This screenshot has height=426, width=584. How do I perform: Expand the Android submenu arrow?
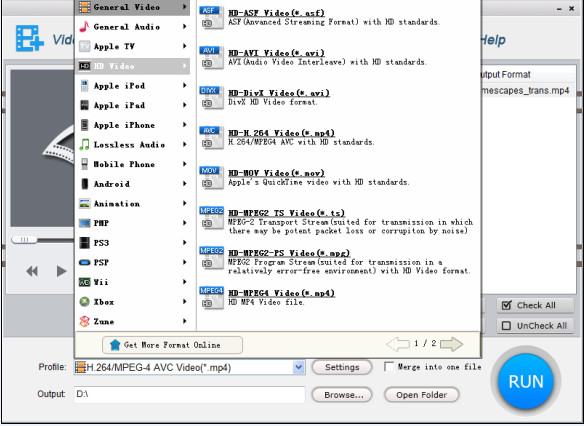pos(185,184)
